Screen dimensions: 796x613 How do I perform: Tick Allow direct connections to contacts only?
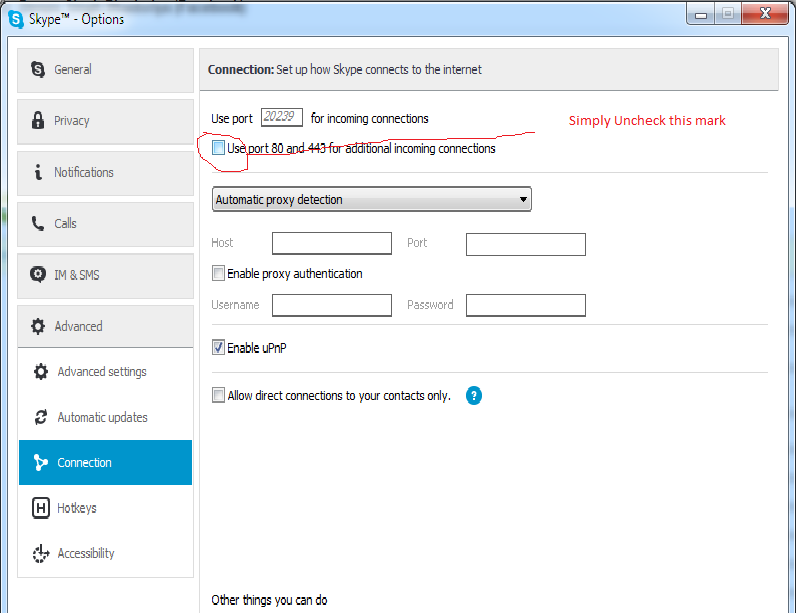(218, 395)
